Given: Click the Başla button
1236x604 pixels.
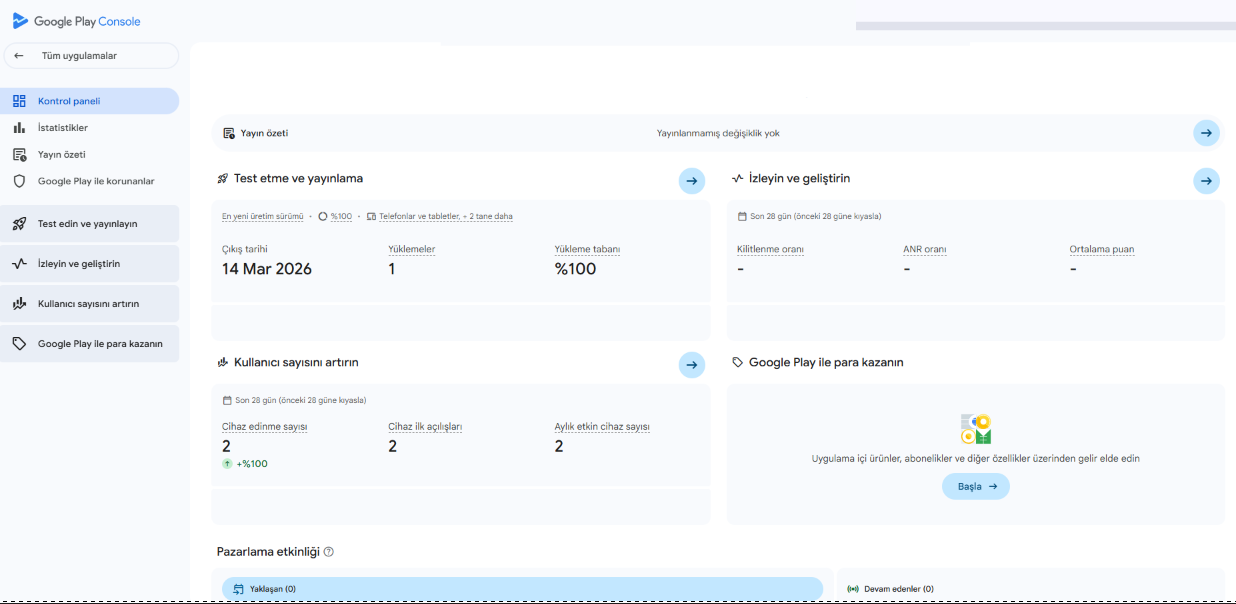Looking at the screenshot, I should click(x=976, y=487).
